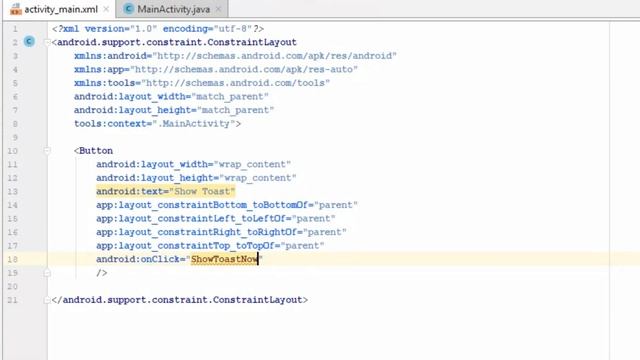This screenshot has height=360, width=640.
Task: Click android:layout_width="match_parent" attribute
Action: [171, 97]
